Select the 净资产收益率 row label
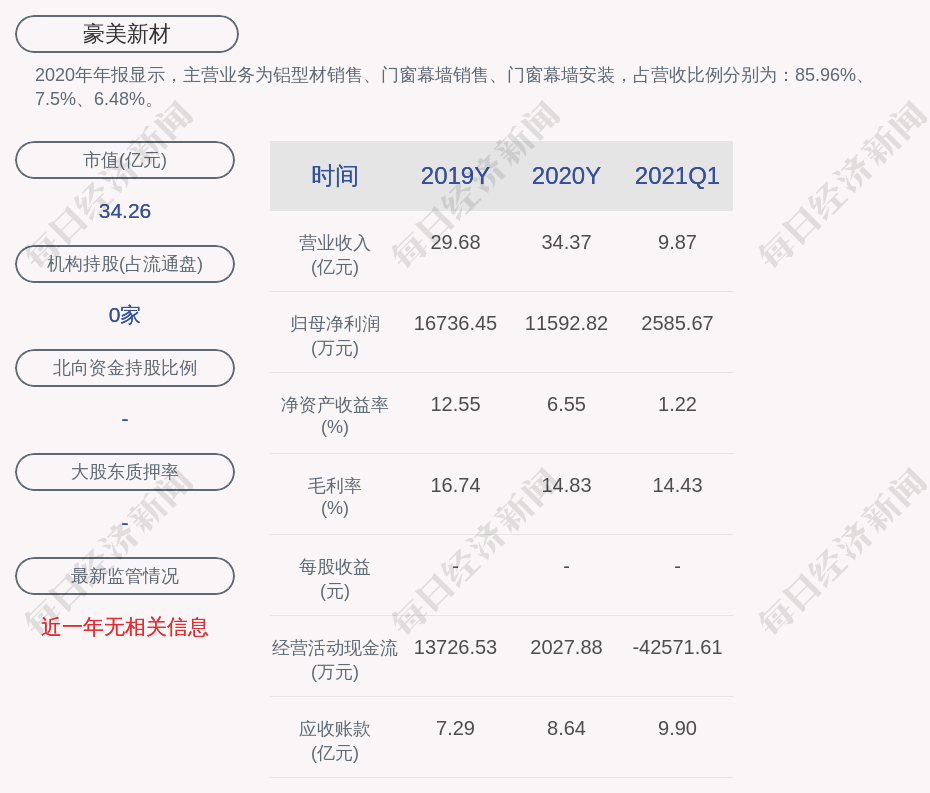The height and width of the screenshot is (793, 930). point(335,415)
